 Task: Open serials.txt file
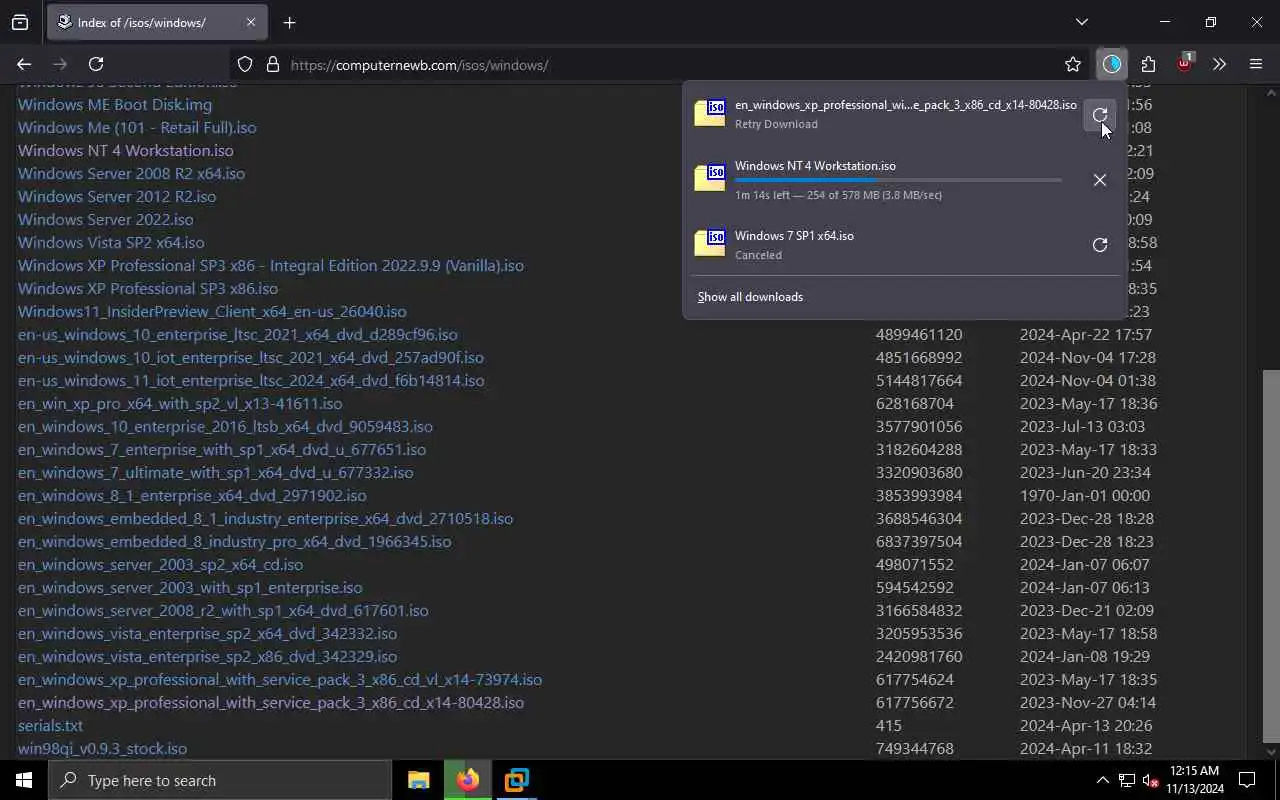coord(50,725)
